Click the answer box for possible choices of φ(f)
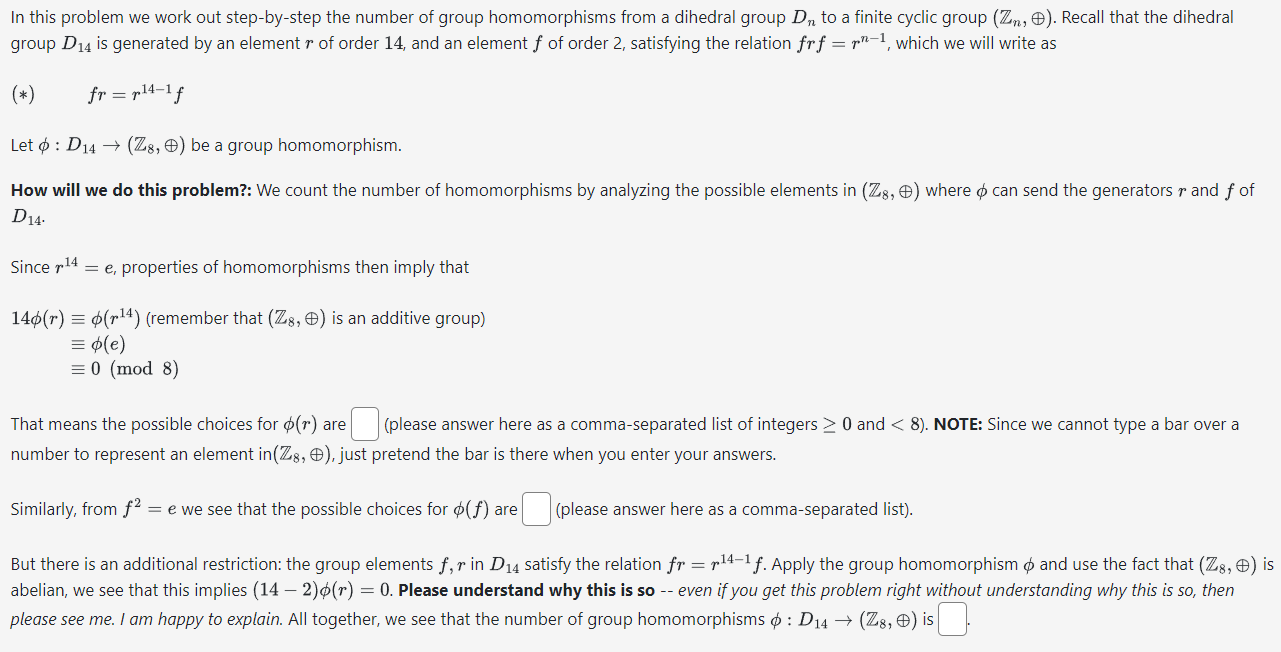This screenshot has height=652, width=1281. pos(536,509)
